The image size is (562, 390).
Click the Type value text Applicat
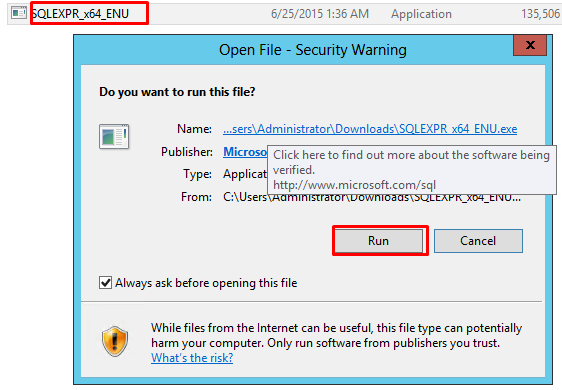click(245, 174)
